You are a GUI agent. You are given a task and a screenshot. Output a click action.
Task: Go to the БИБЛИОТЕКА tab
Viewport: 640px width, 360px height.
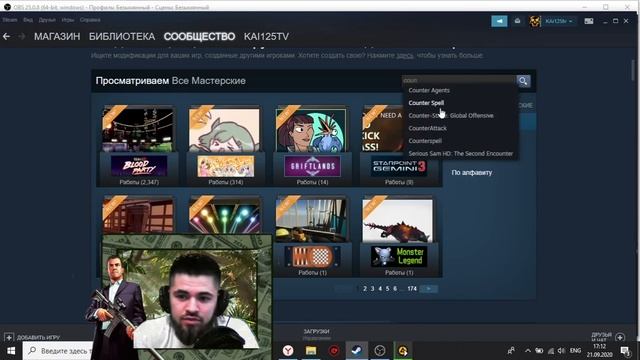click(x=122, y=36)
